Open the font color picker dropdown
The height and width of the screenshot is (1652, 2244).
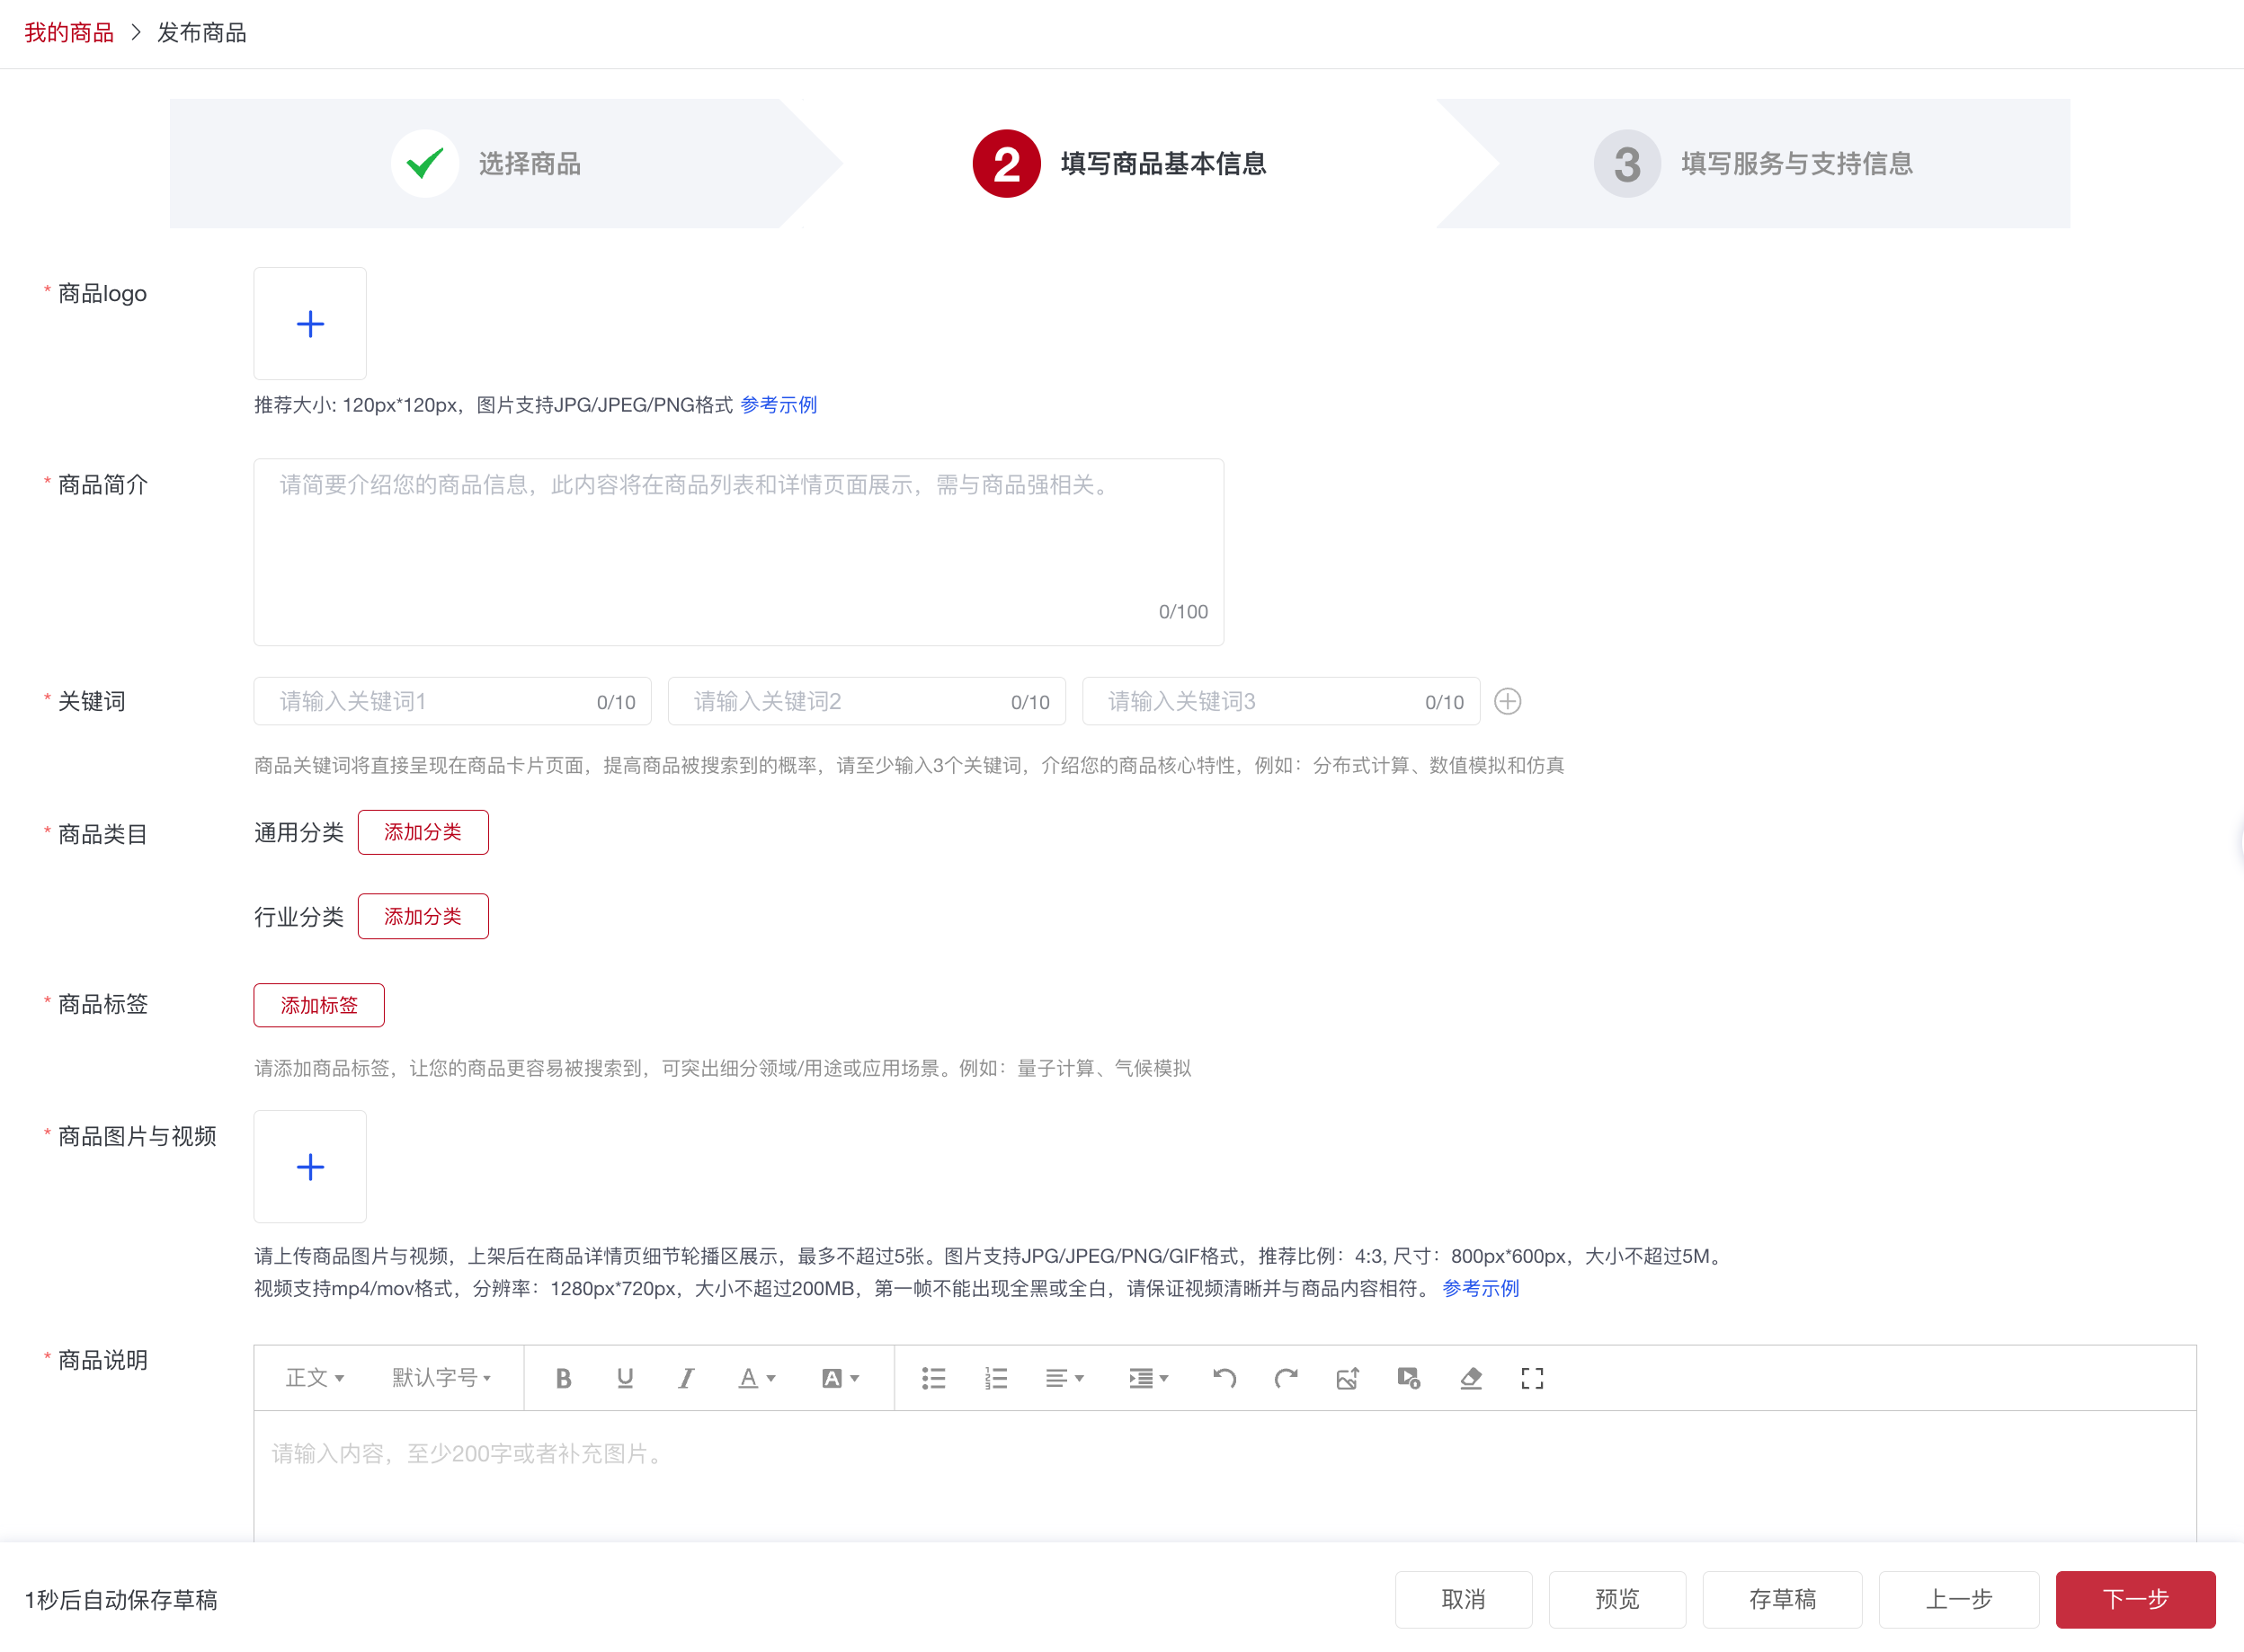click(x=756, y=1377)
